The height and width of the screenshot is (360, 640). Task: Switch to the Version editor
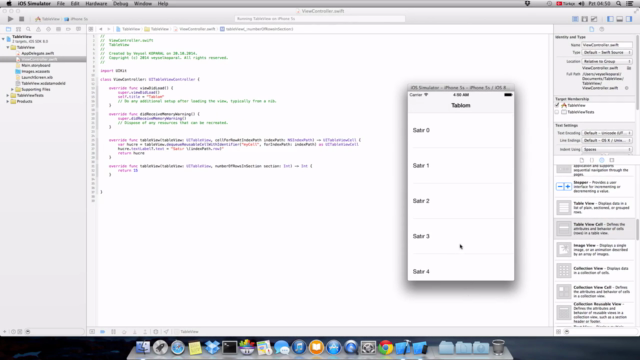point(594,19)
